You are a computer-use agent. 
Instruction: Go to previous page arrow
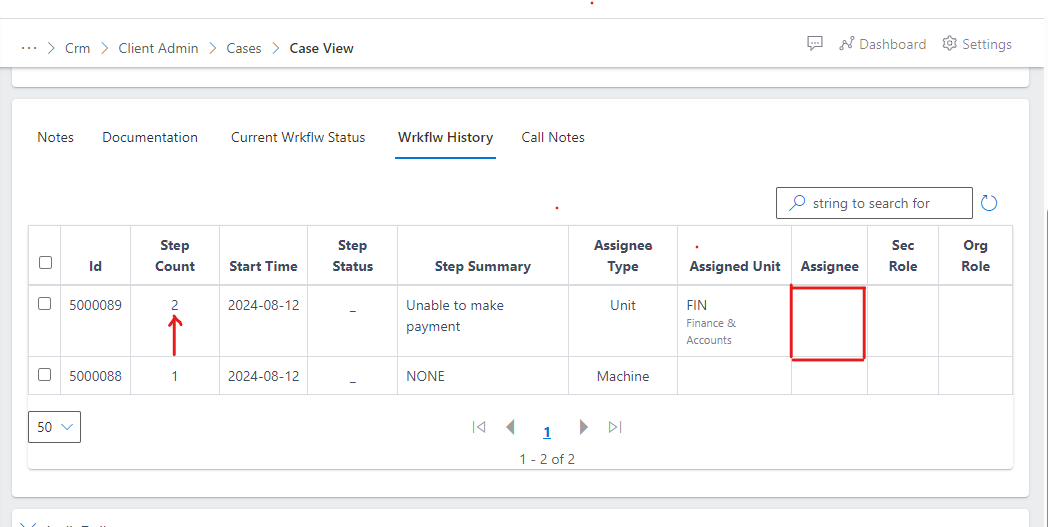pyautogui.click(x=511, y=427)
